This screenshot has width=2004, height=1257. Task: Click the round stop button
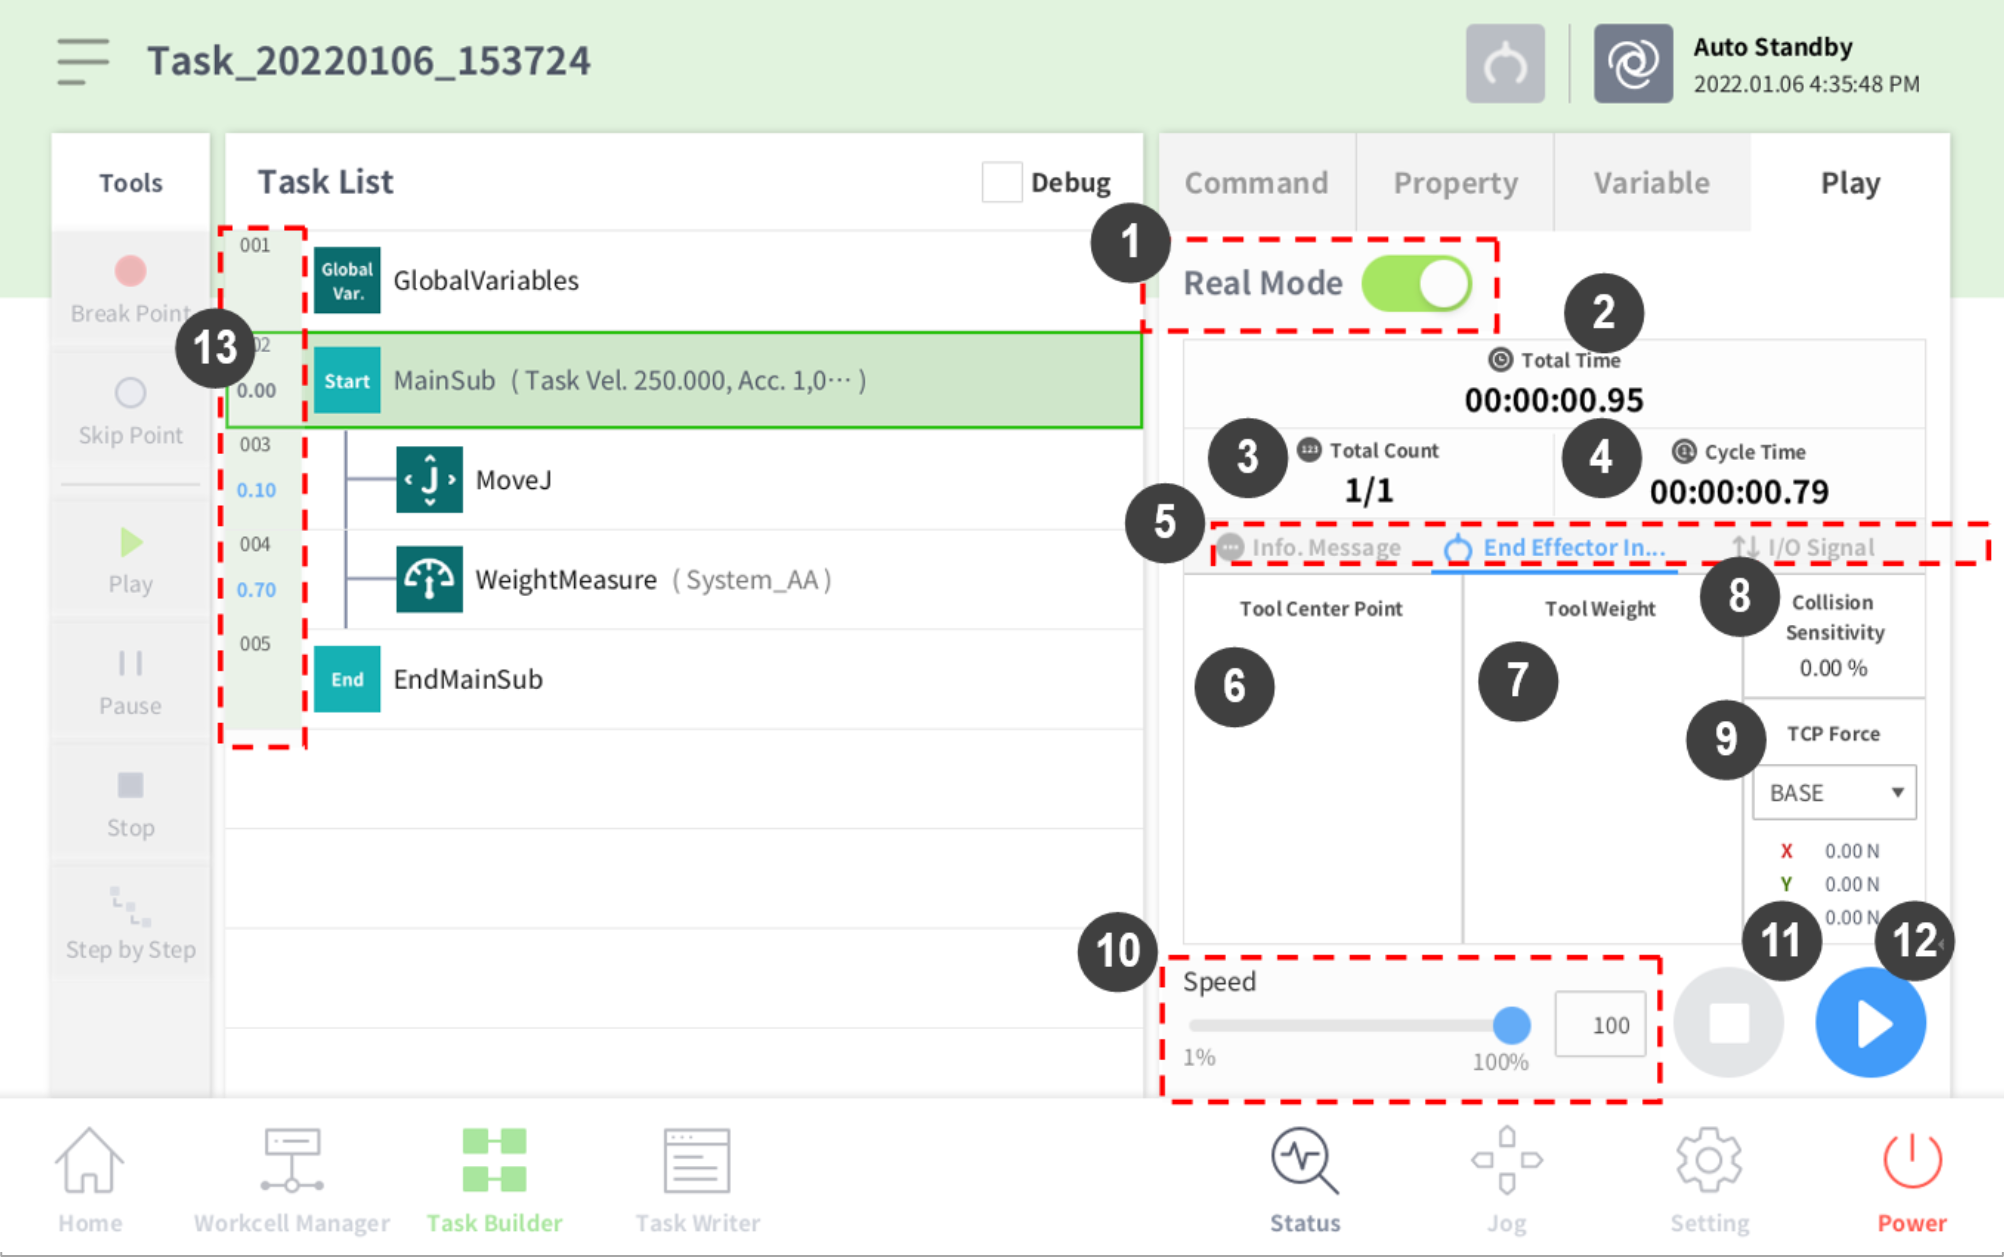[x=1728, y=1023]
